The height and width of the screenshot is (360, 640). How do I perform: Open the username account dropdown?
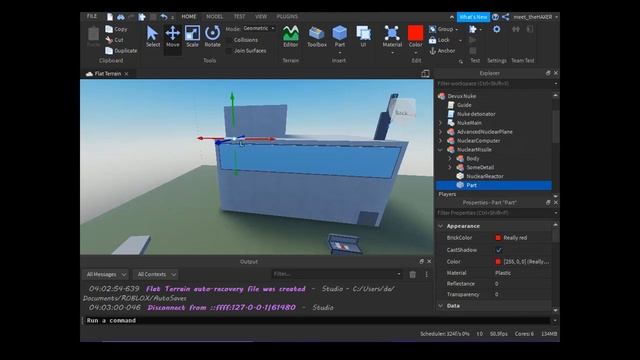[557, 17]
